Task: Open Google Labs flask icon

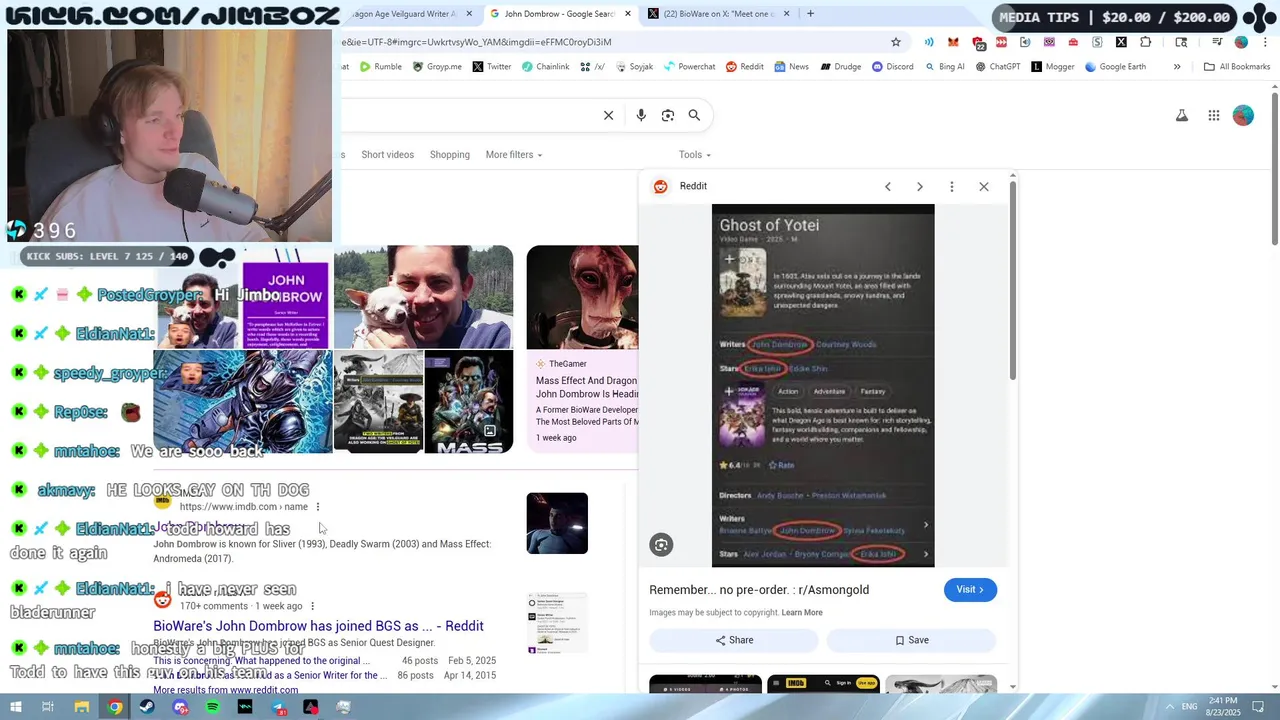Action: pos(1182,116)
